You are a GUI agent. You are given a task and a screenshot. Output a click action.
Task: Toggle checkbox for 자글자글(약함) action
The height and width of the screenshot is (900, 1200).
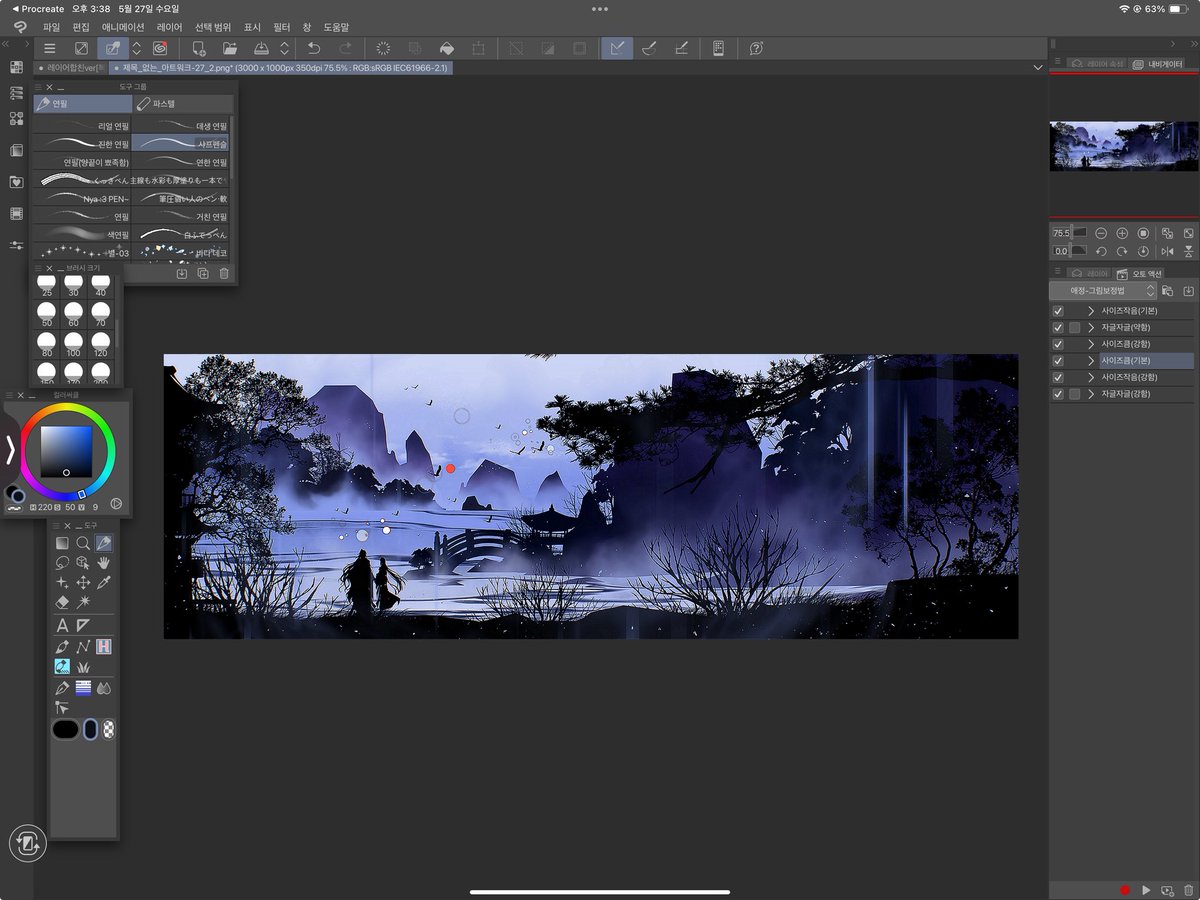1058,327
